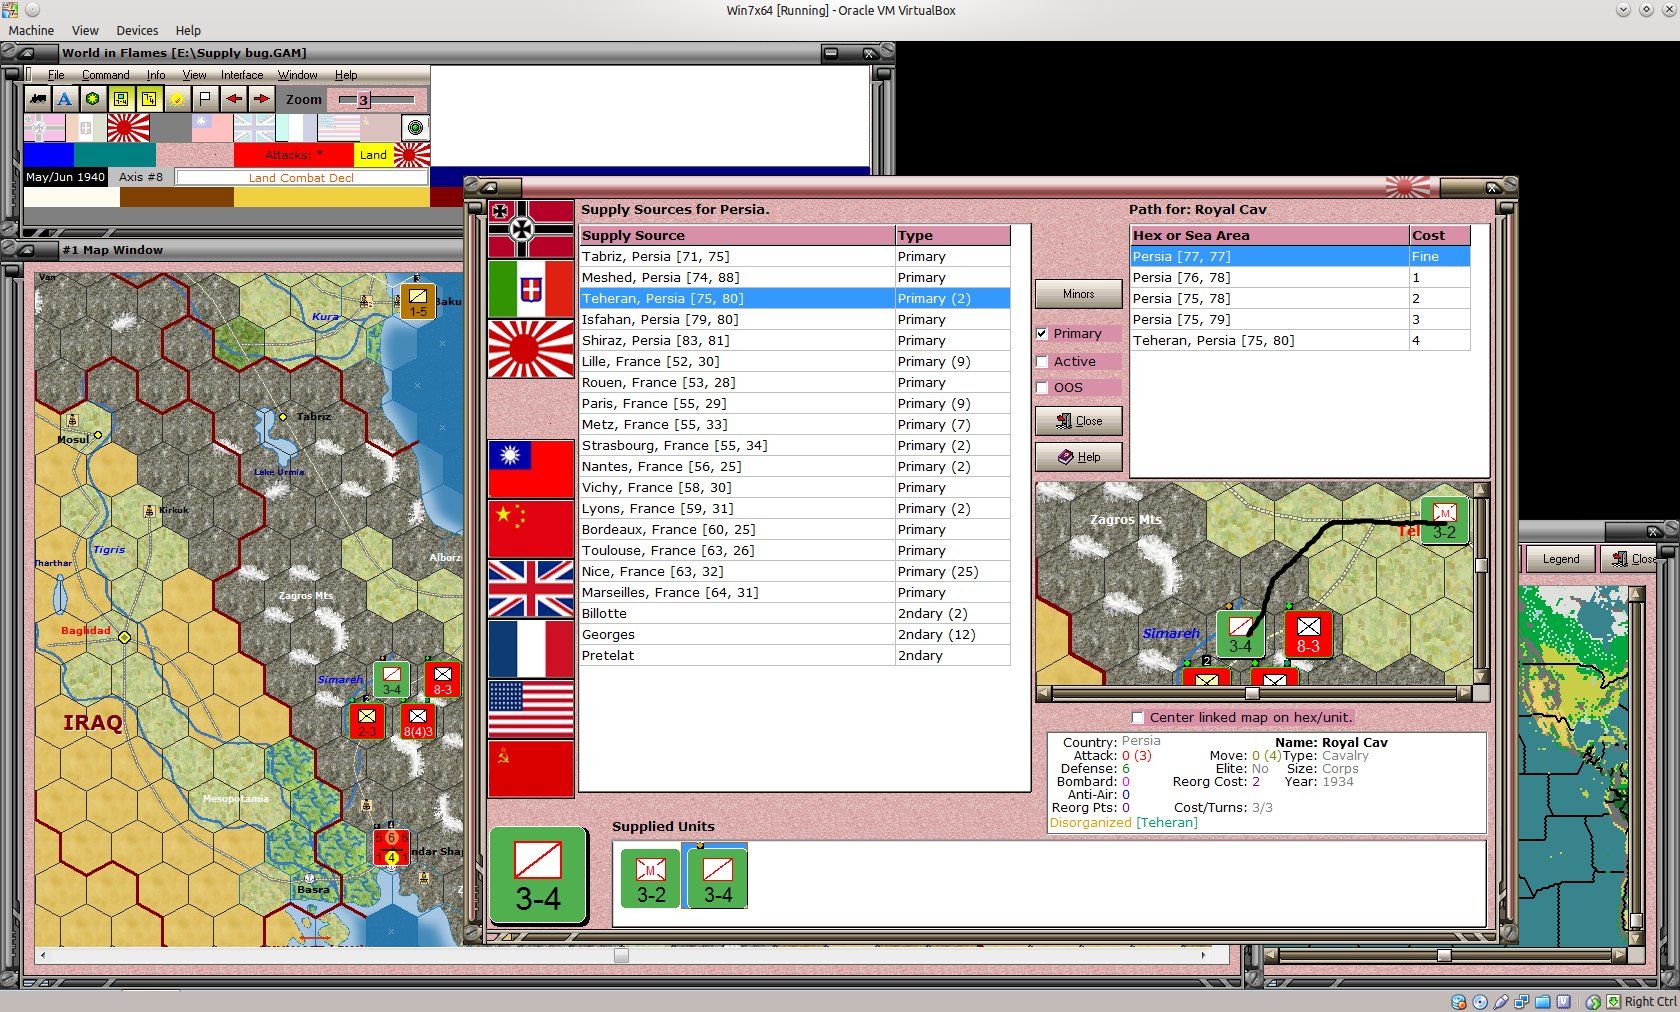Image resolution: width=1680 pixels, height=1012 pixels.
Task: Open the VirtualBox Devices menu
Action: [x=137, y=30]
